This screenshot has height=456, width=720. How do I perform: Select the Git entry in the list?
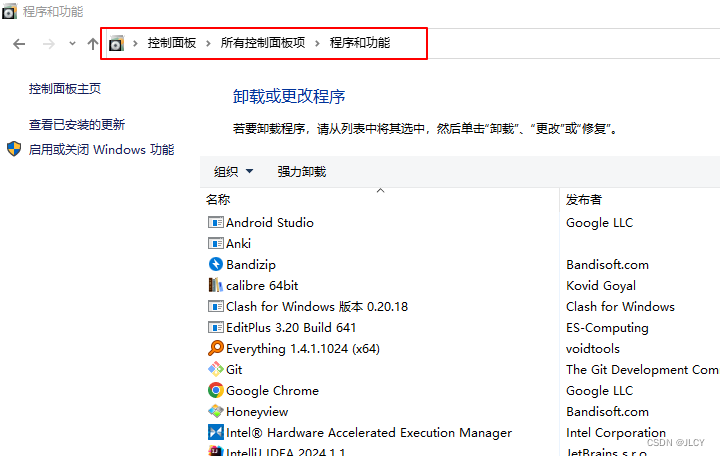tap(234, 370)
